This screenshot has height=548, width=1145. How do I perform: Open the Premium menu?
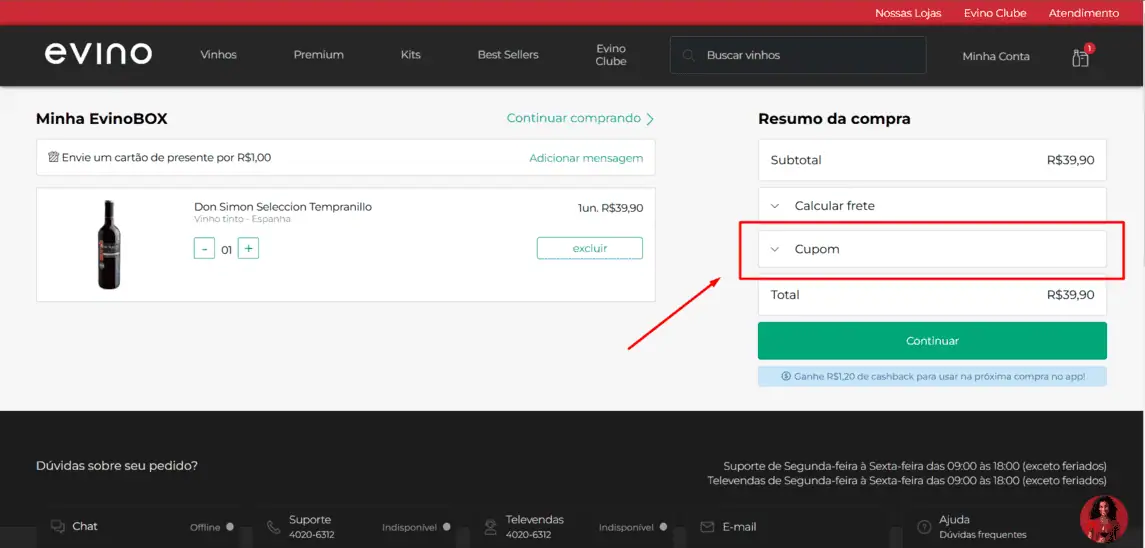coord(318,55)
